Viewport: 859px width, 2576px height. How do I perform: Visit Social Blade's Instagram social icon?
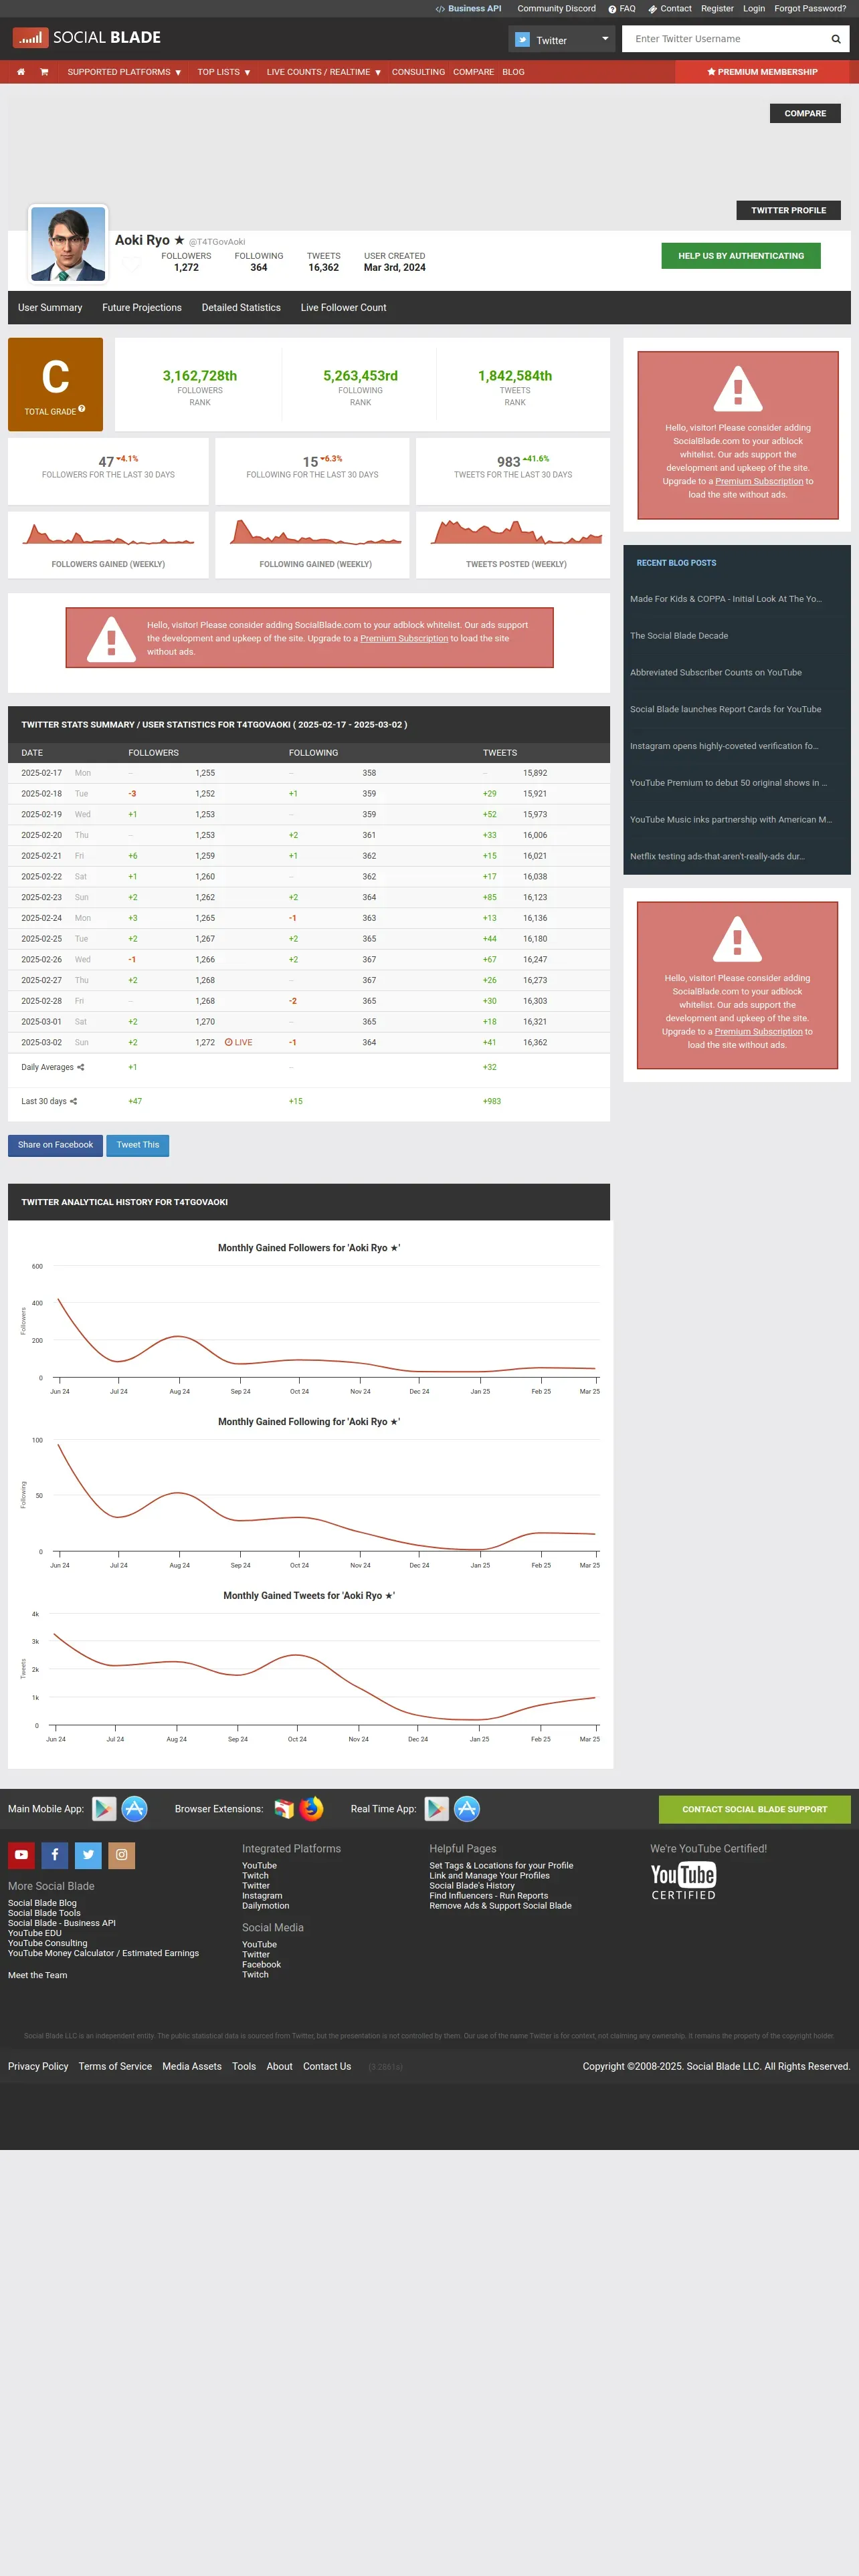pyautogui.click(x=121, y=1855)
